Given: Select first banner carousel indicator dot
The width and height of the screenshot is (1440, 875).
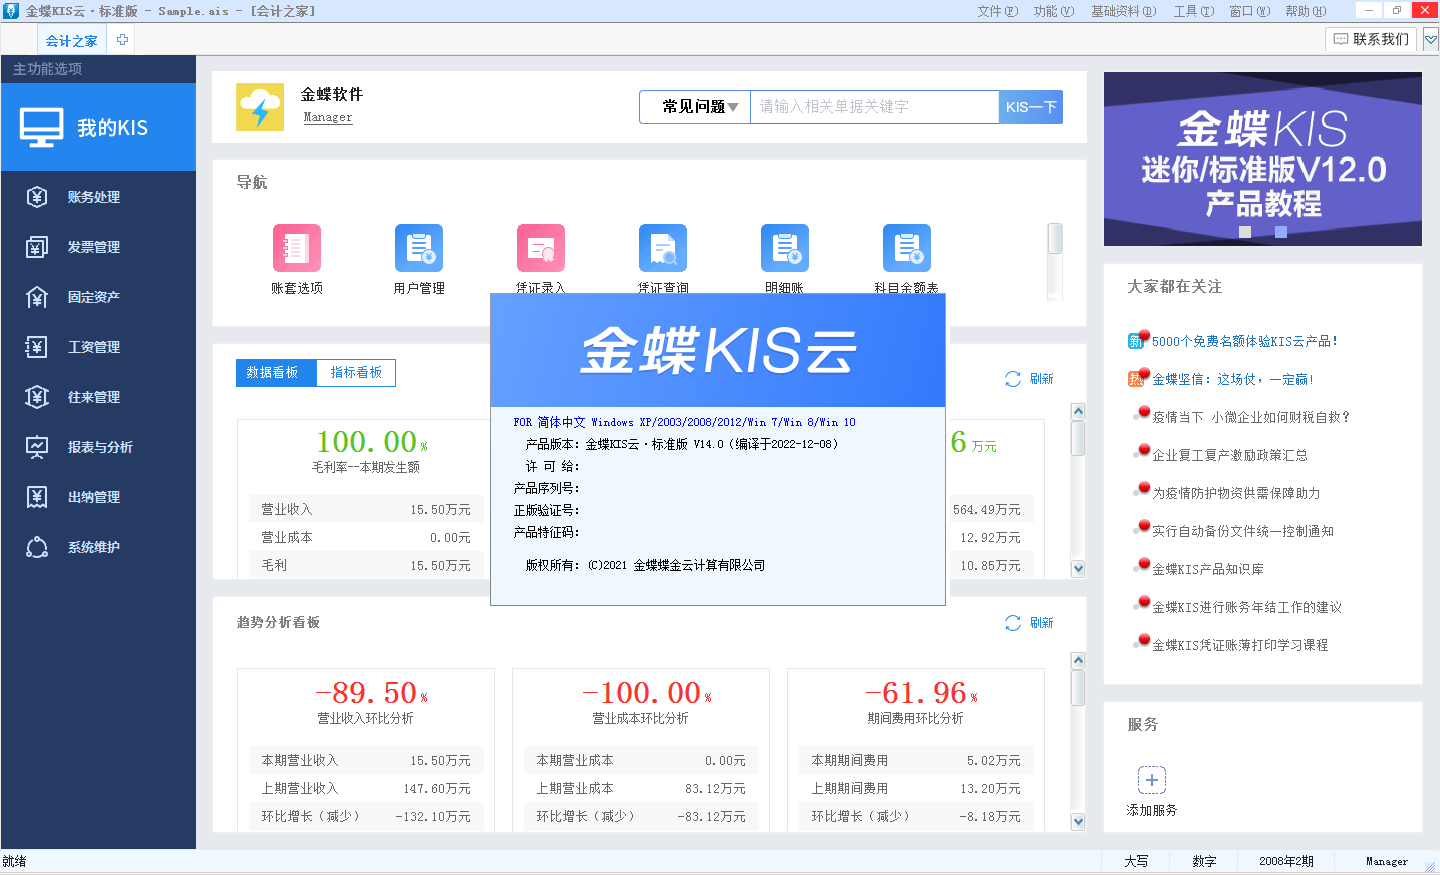Looking at the screenshot, I should coord(1245,232).
